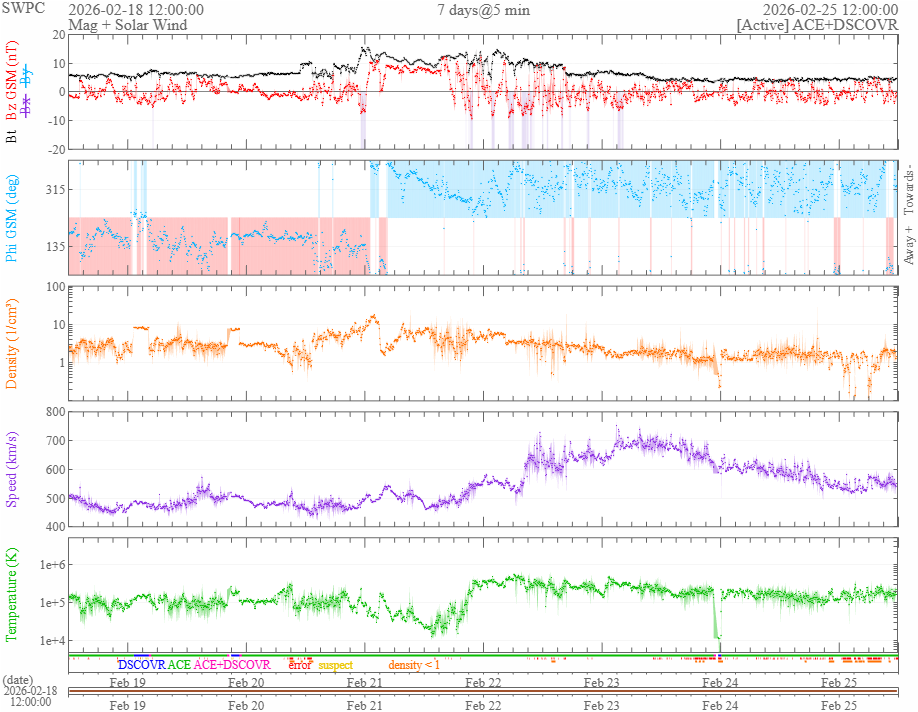This screenshot has height=712, width=918.
Task: Click the 1e+5 tick on the Temperature axis
Action: point(53,603)
